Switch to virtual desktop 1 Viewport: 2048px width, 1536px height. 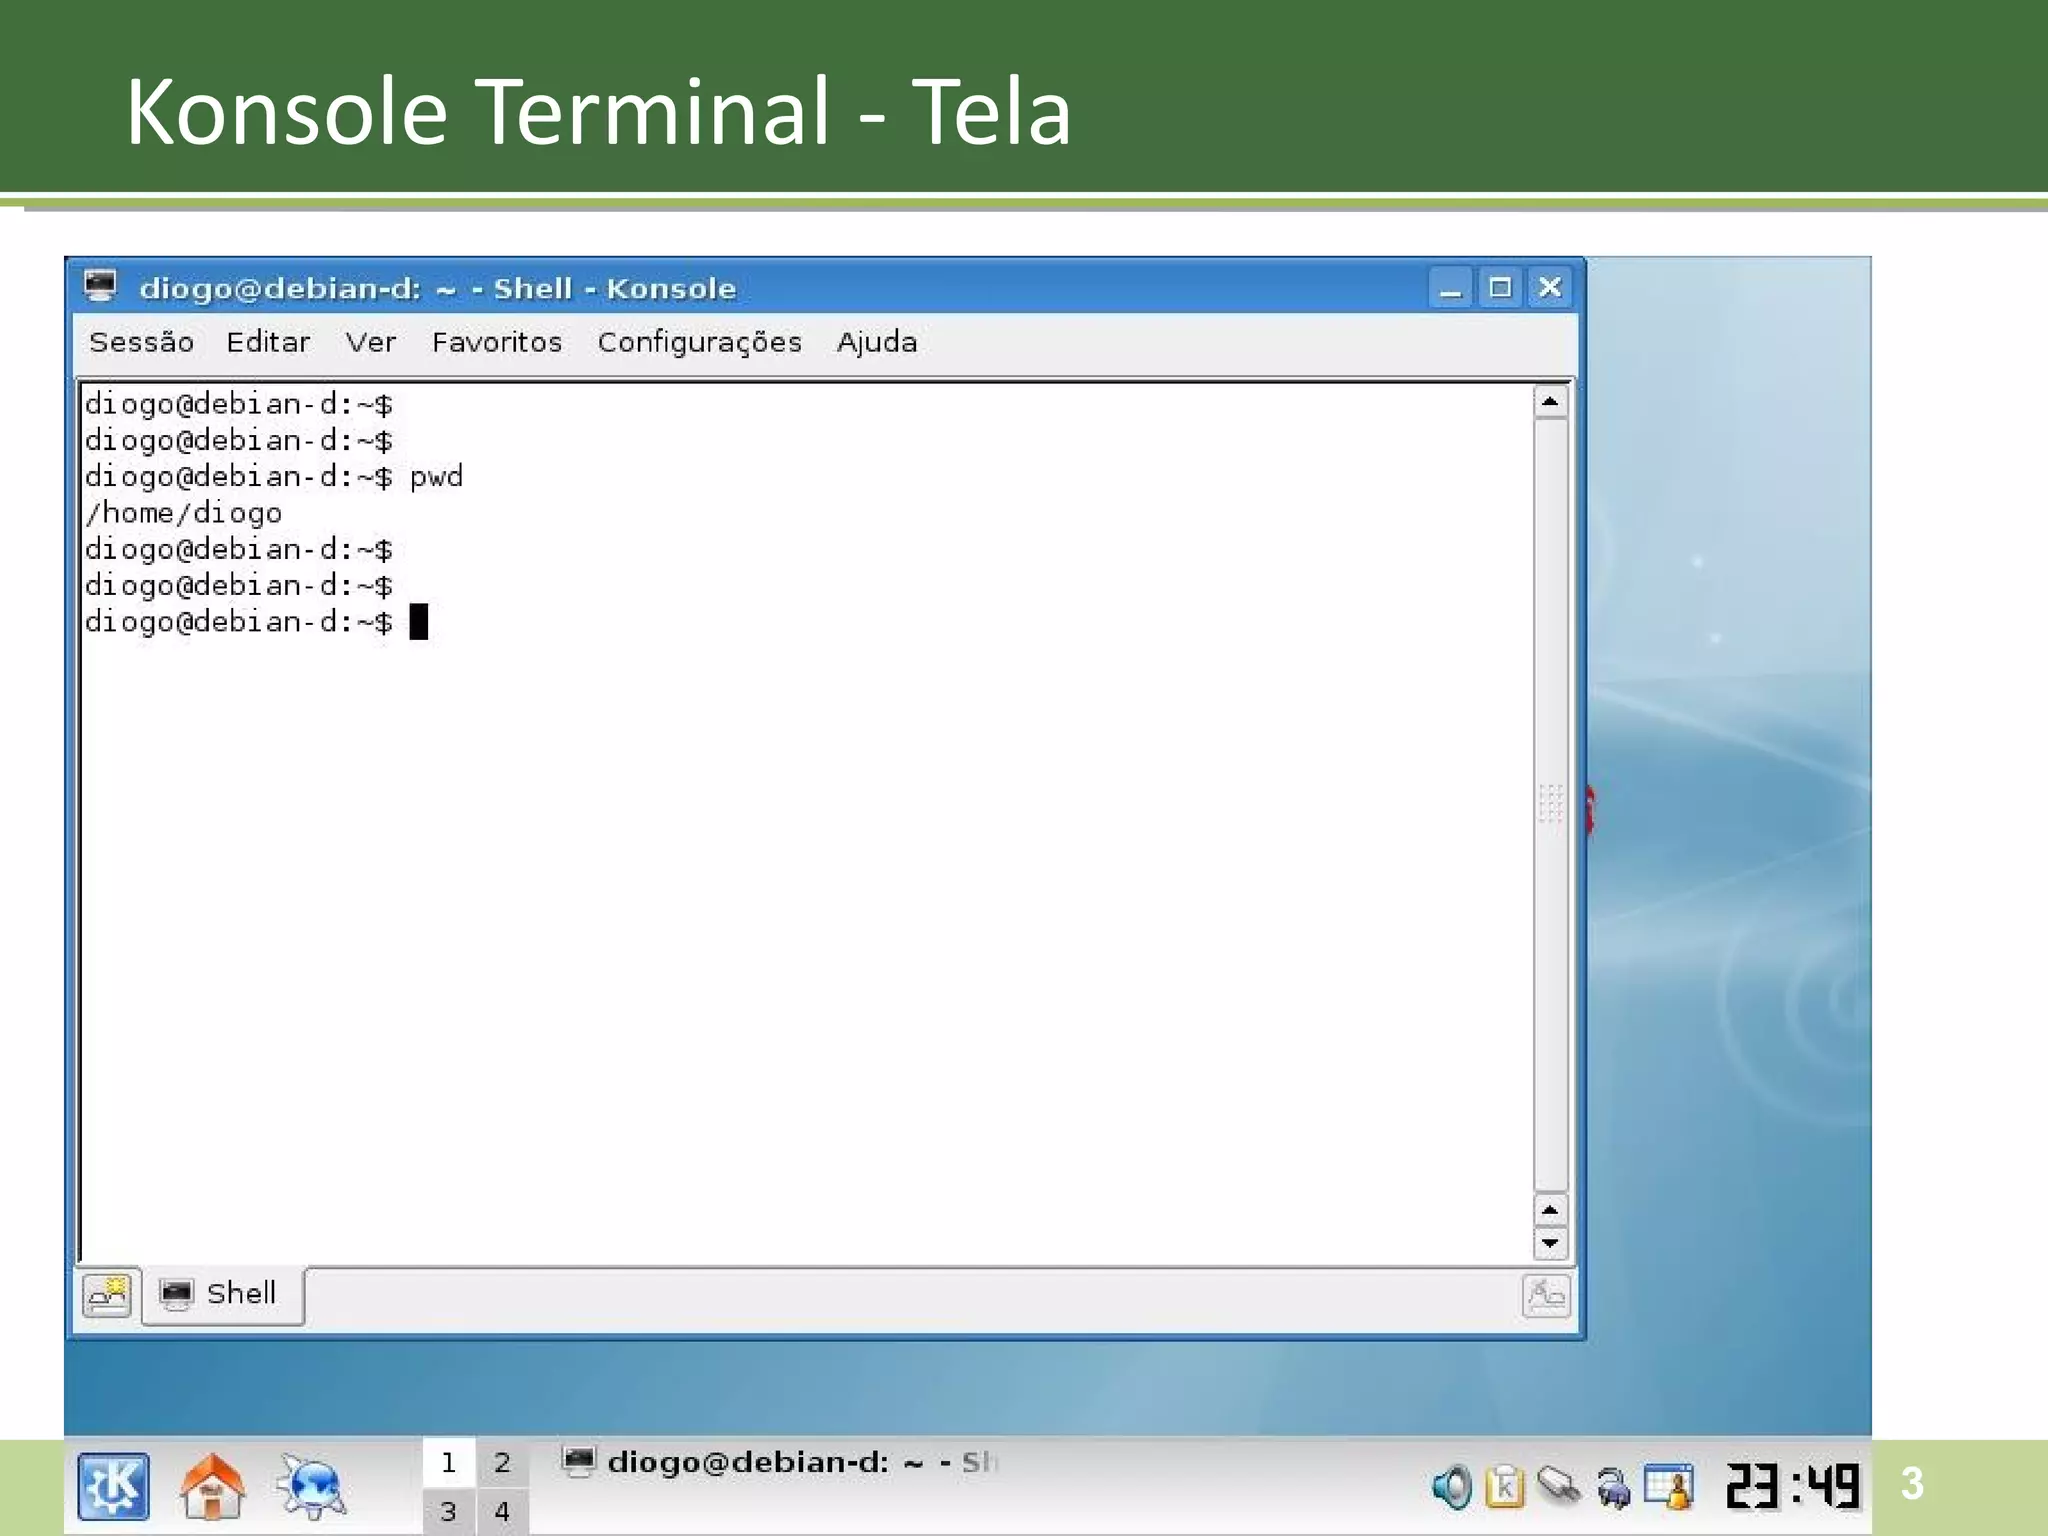click(448, 1463)
